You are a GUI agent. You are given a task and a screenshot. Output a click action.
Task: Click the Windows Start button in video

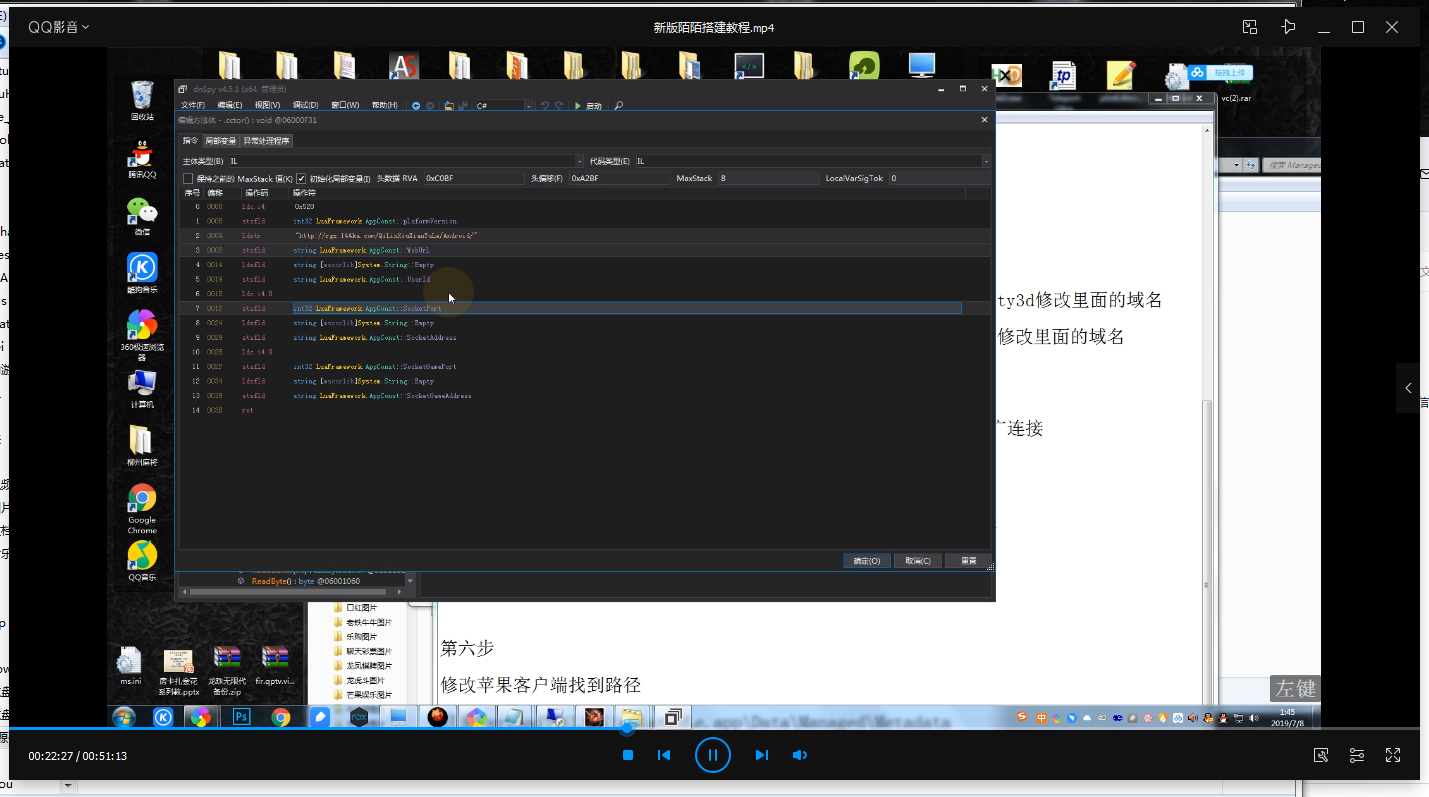click(124, 717)
